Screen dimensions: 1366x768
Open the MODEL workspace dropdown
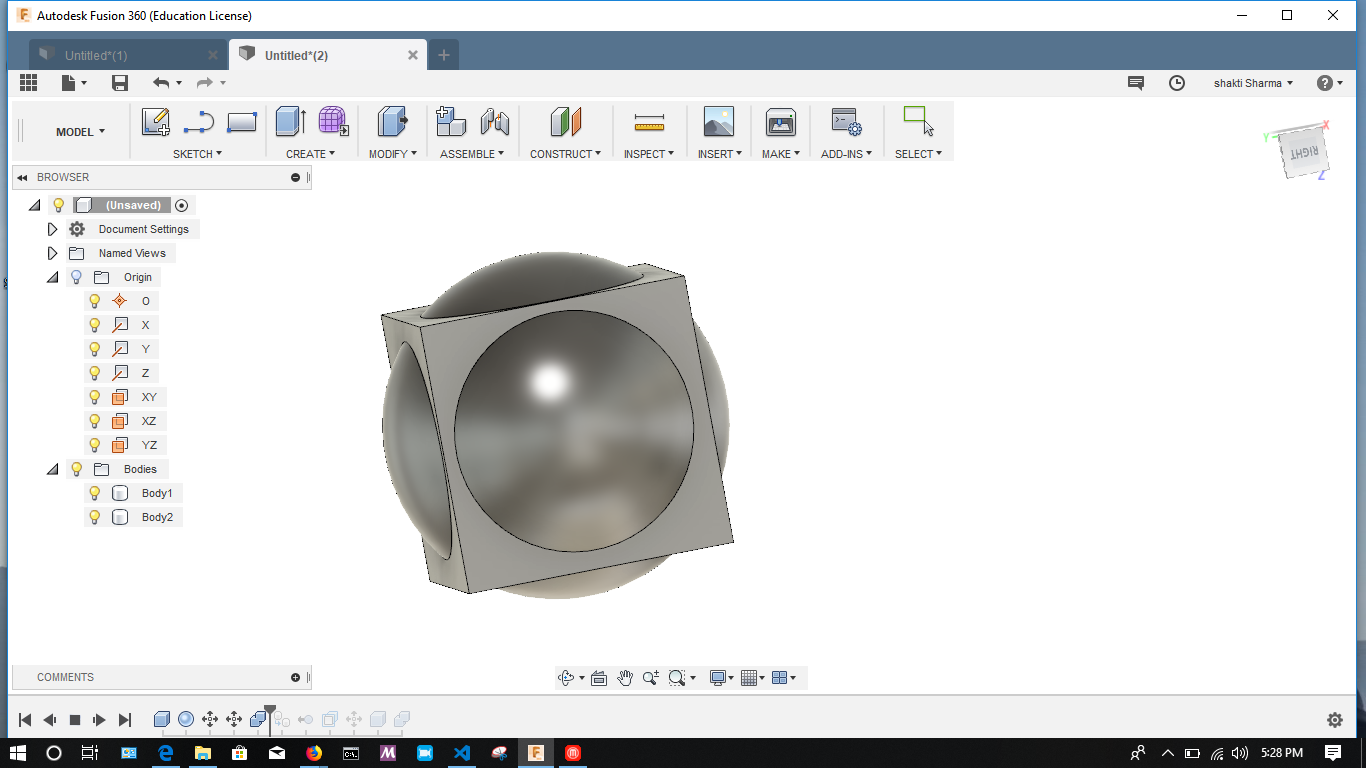click(80, 132)
